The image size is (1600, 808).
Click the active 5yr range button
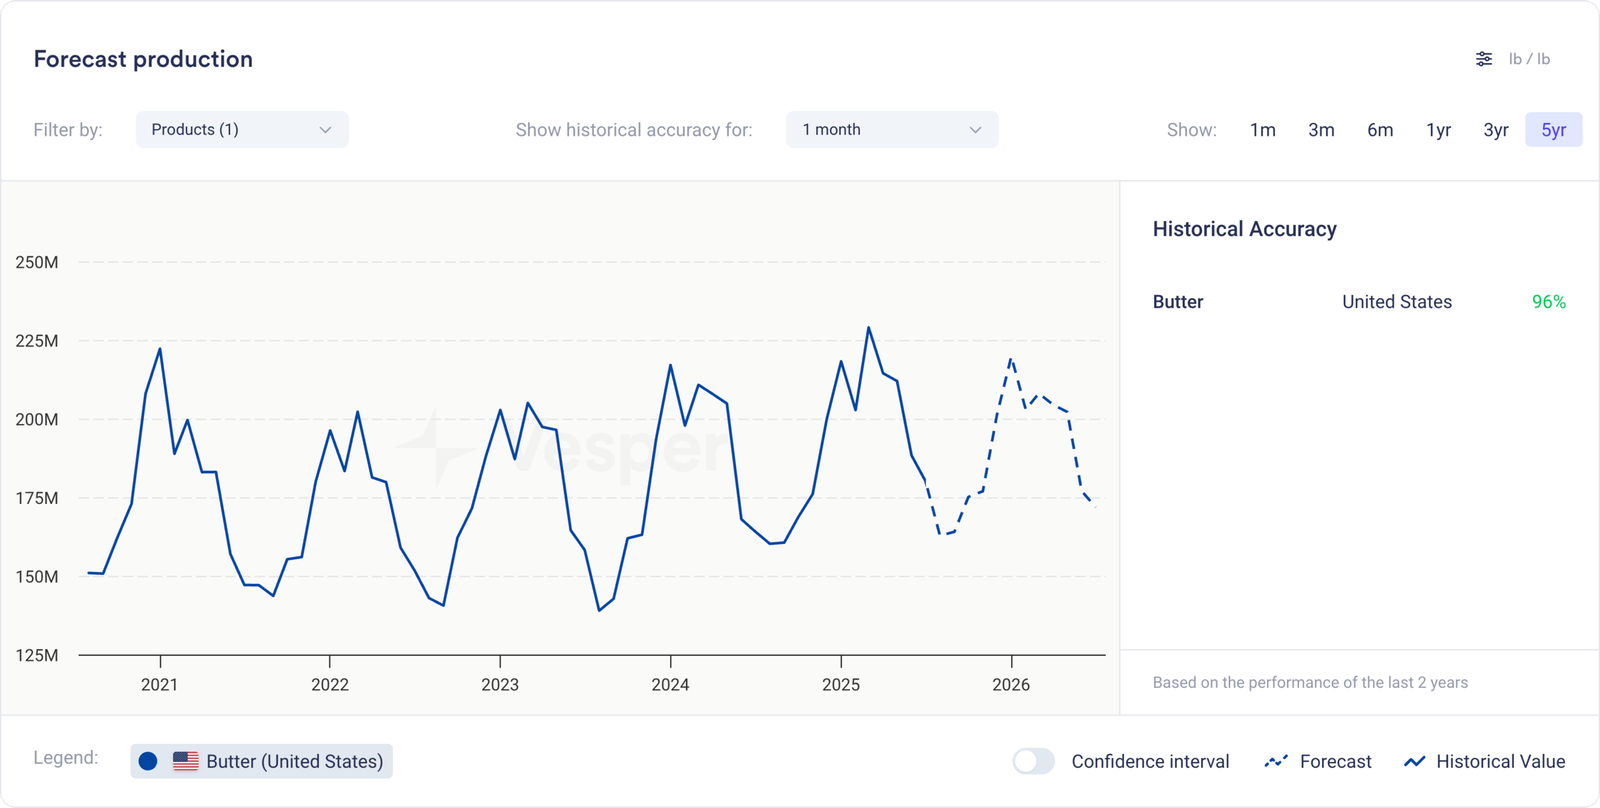click(1553, 130)
